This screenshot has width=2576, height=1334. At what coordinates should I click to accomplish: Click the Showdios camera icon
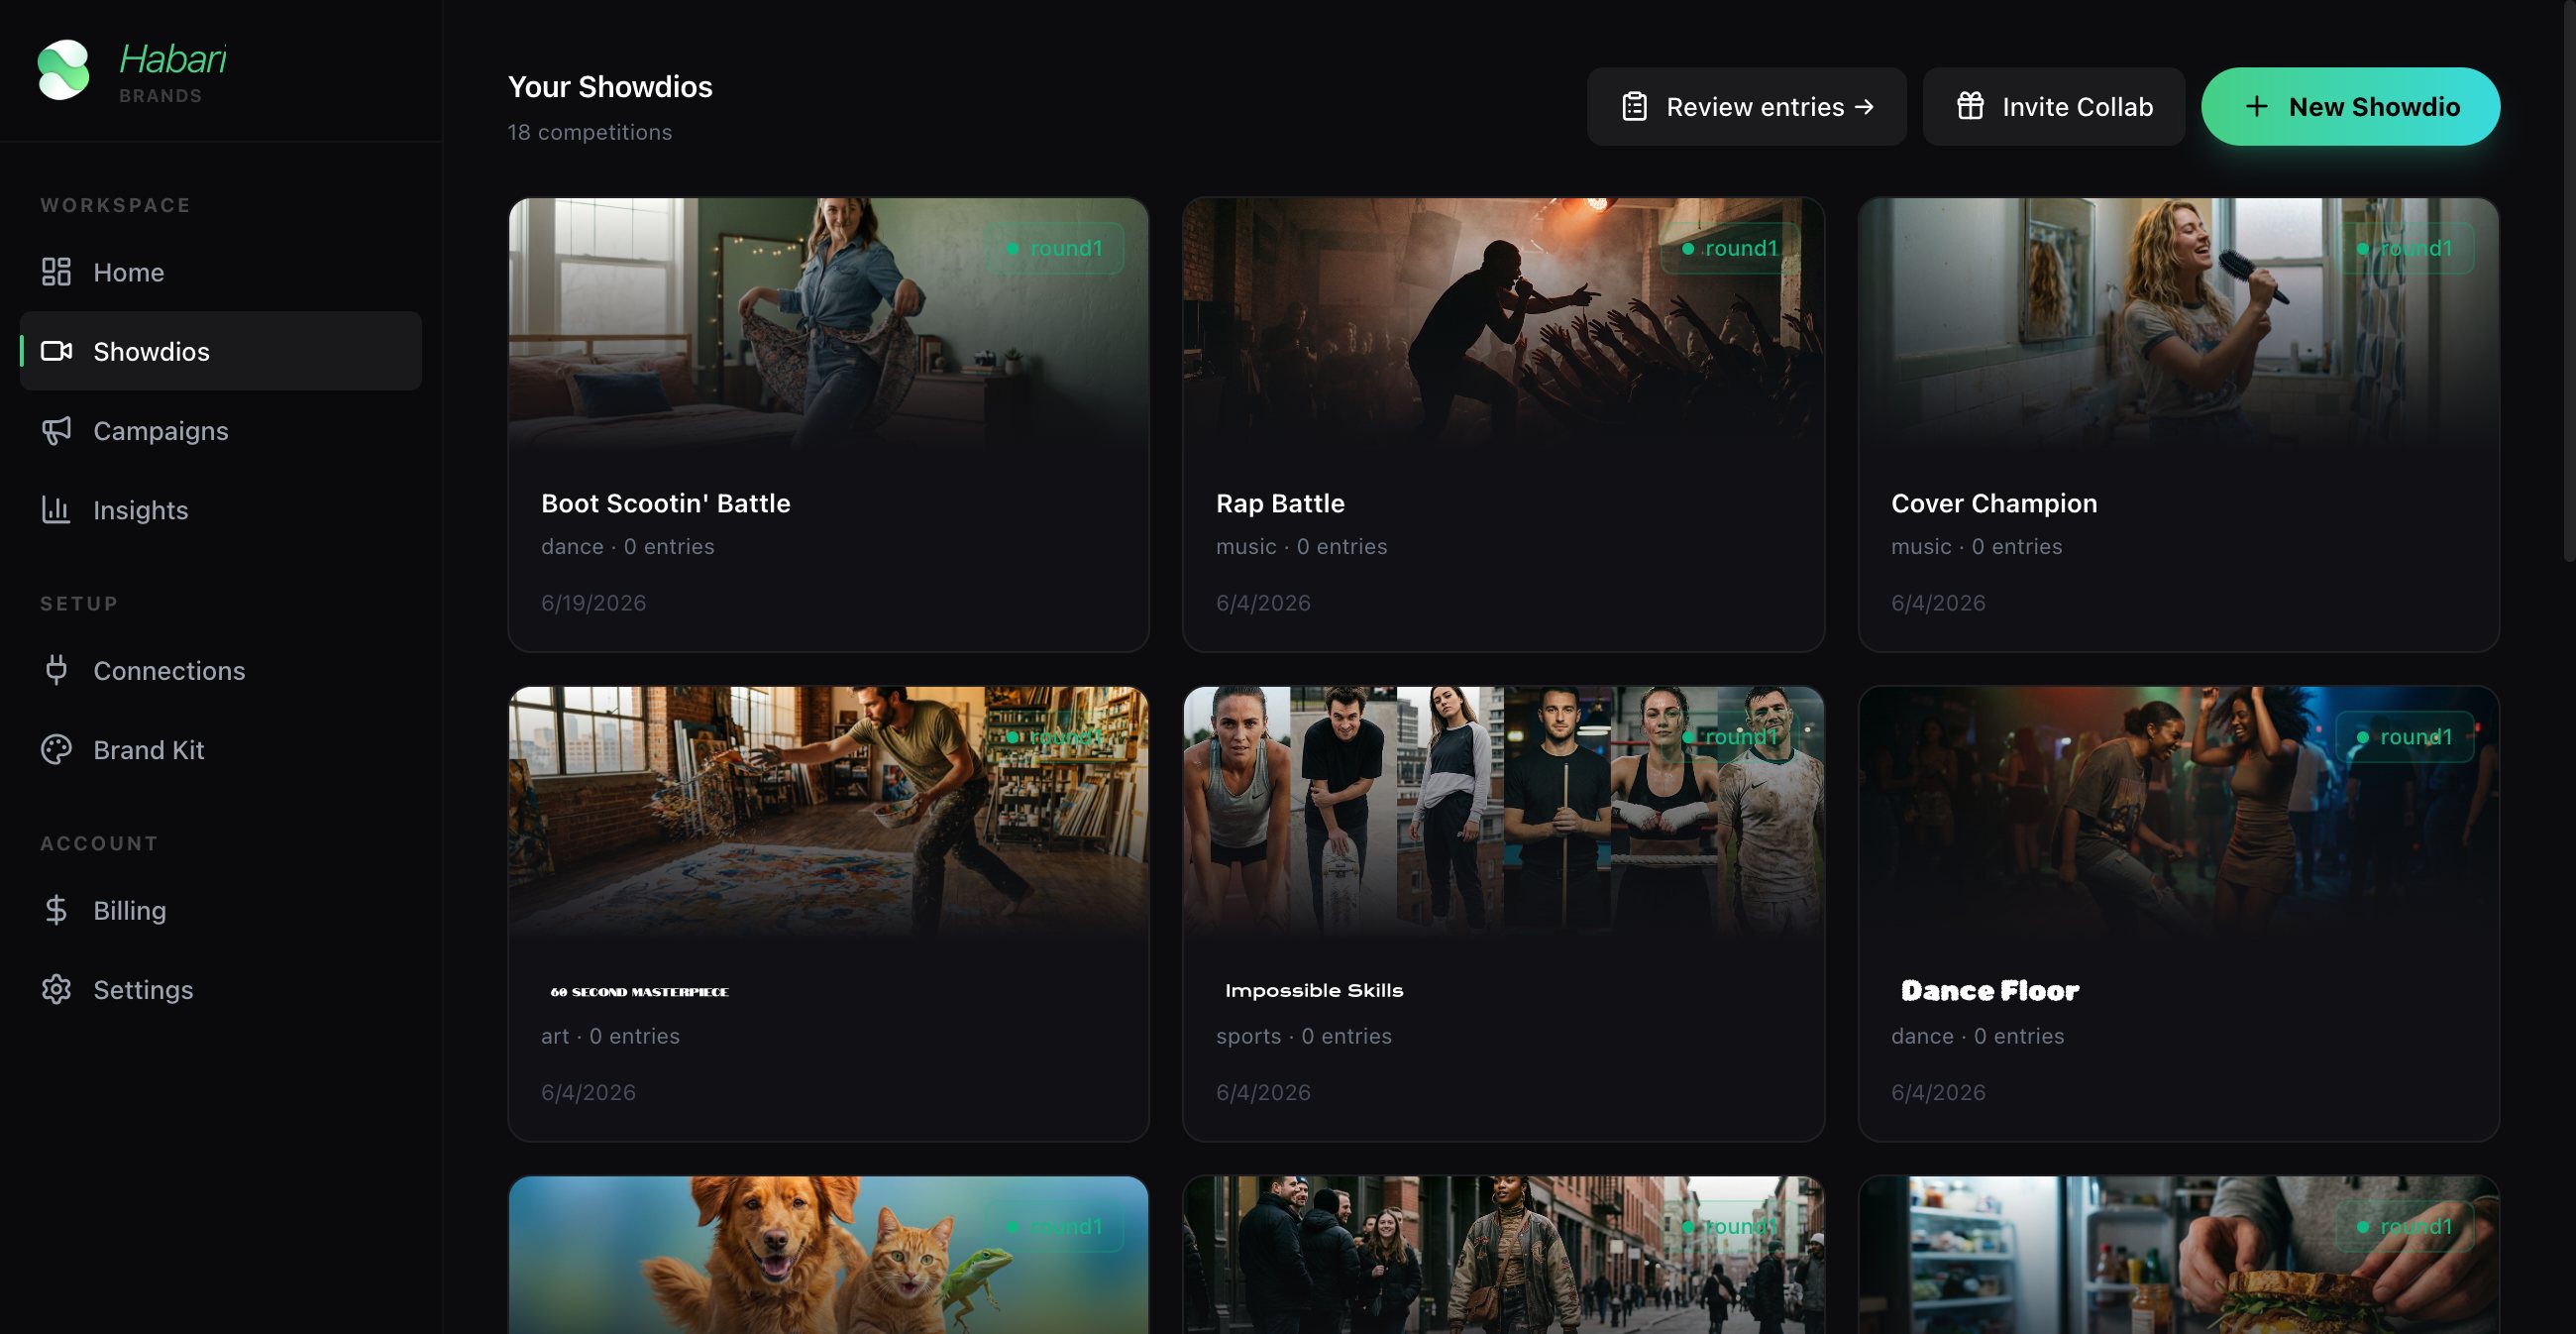coord(56,351)
